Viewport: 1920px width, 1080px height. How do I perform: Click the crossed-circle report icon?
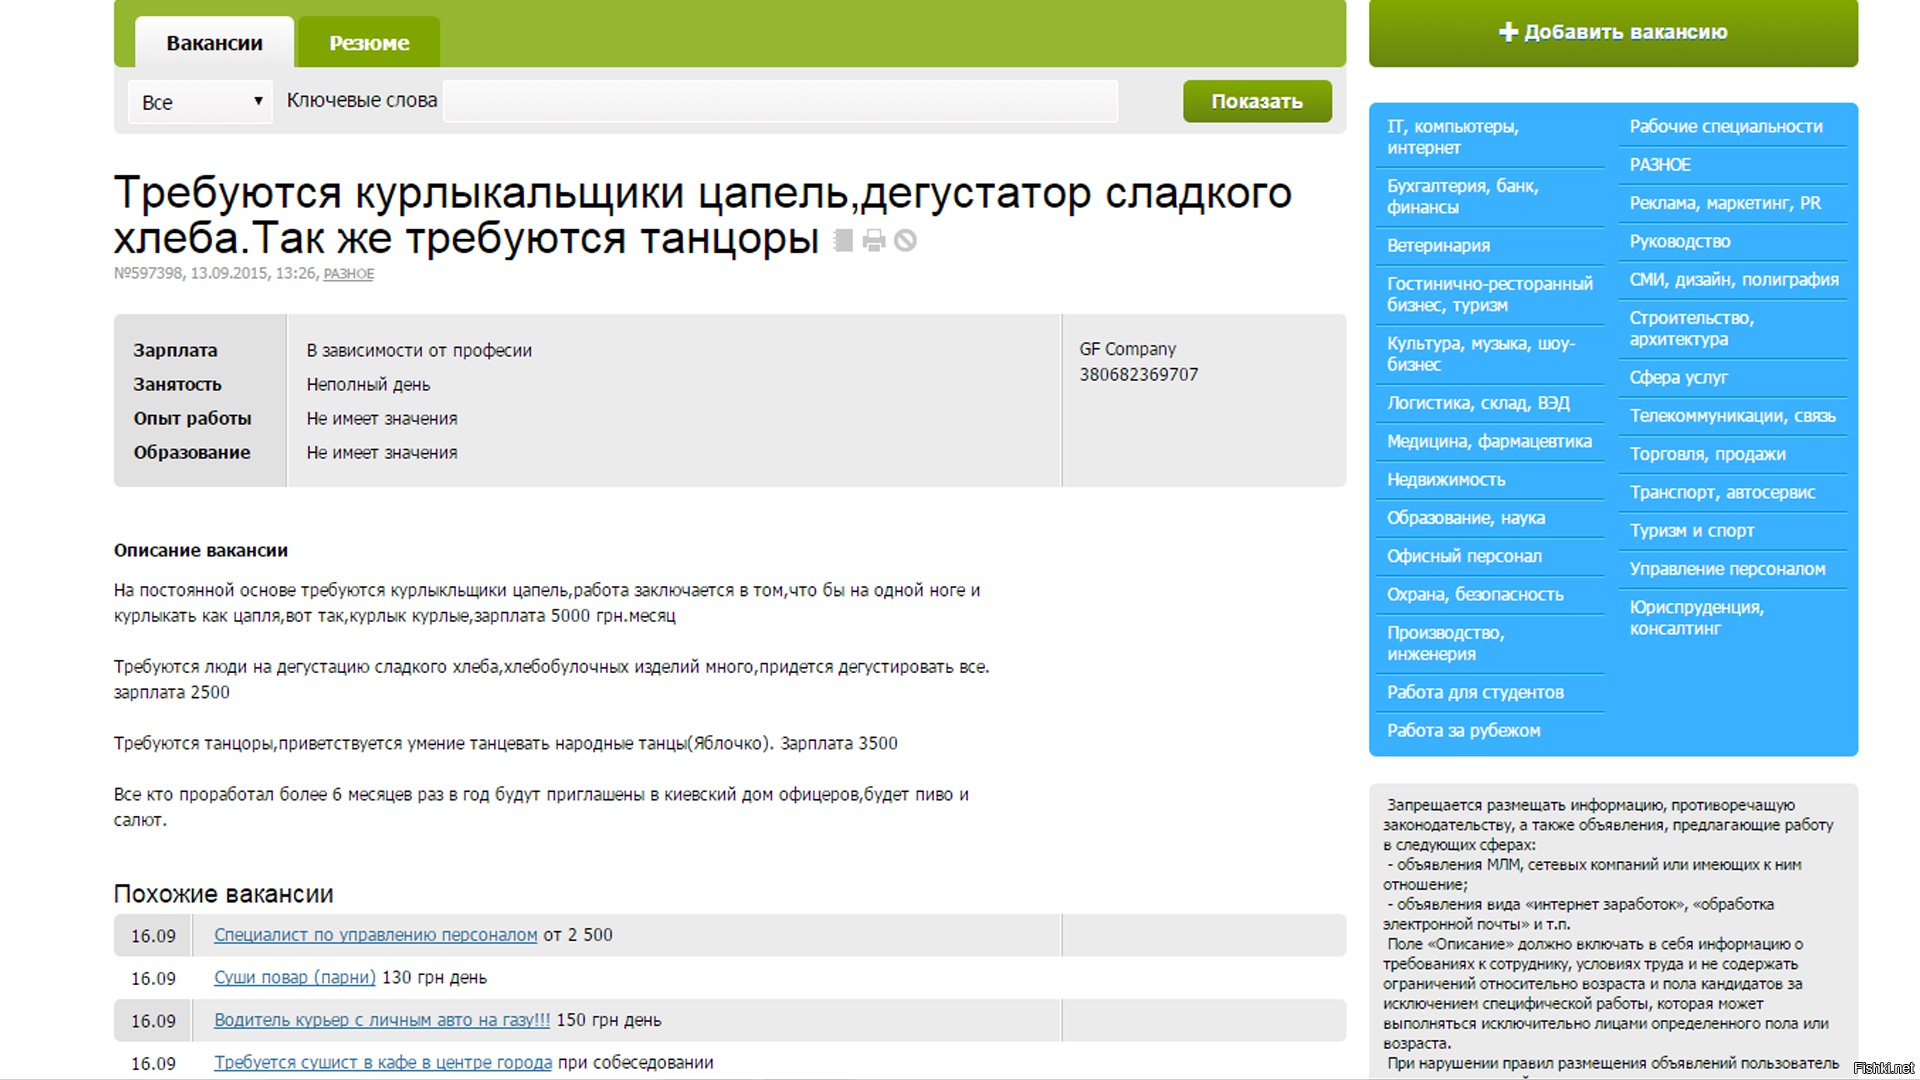pyautogui.click(x=905, y=240)
